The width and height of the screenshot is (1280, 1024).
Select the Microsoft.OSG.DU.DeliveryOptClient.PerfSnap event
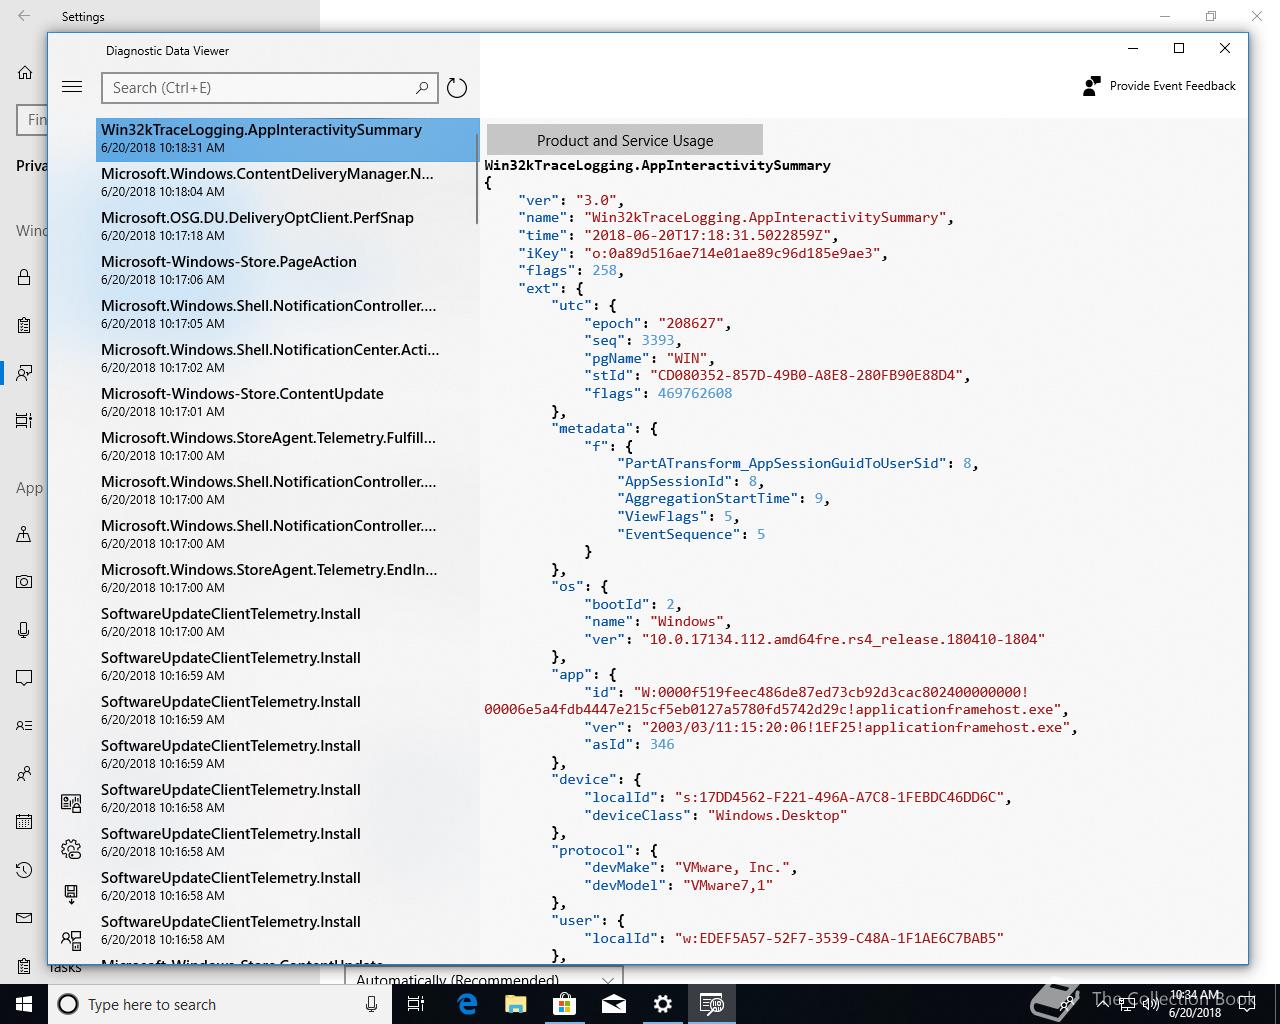pyautogui.click(x=288, y=226)
